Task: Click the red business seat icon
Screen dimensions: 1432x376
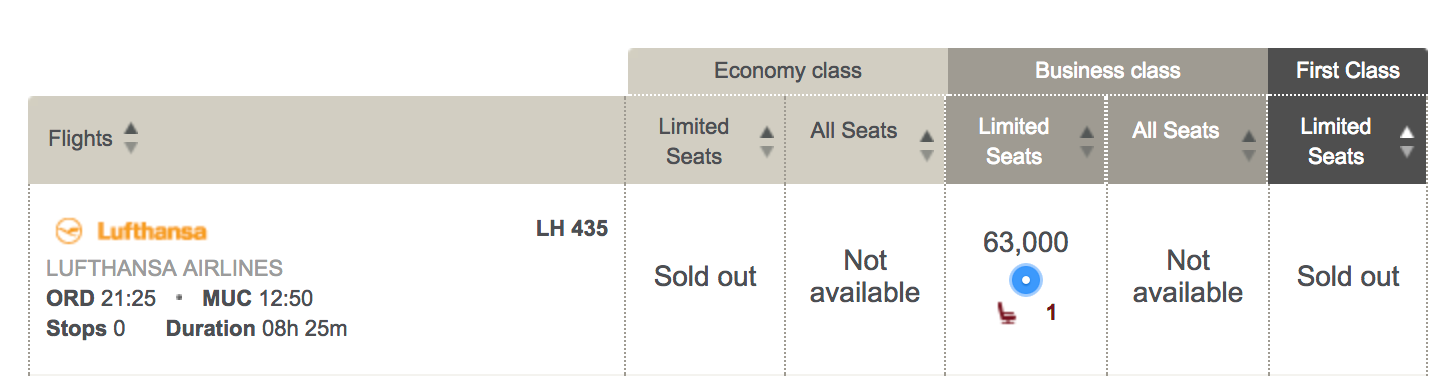Action: [1008, 313]
